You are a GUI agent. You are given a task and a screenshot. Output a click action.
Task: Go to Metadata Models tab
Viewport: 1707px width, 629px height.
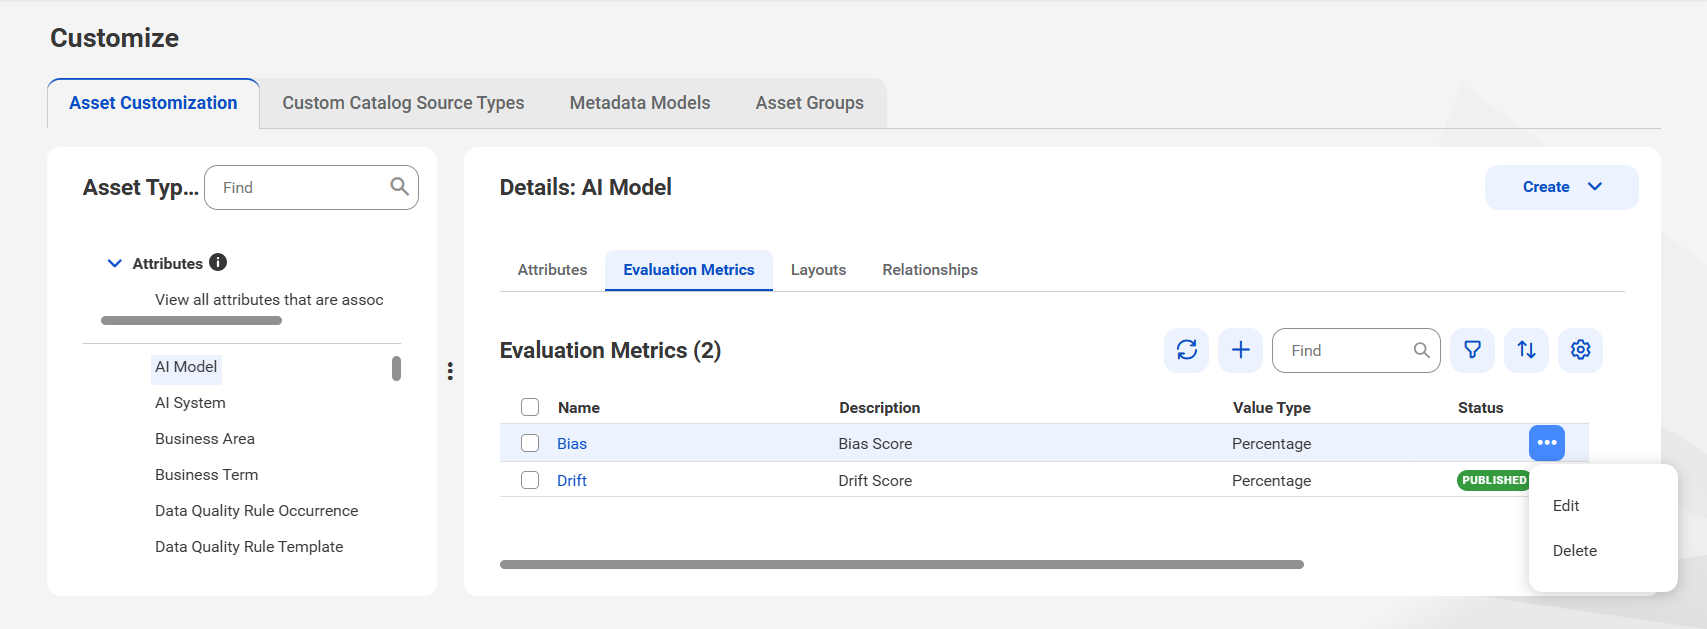(640, 103)
